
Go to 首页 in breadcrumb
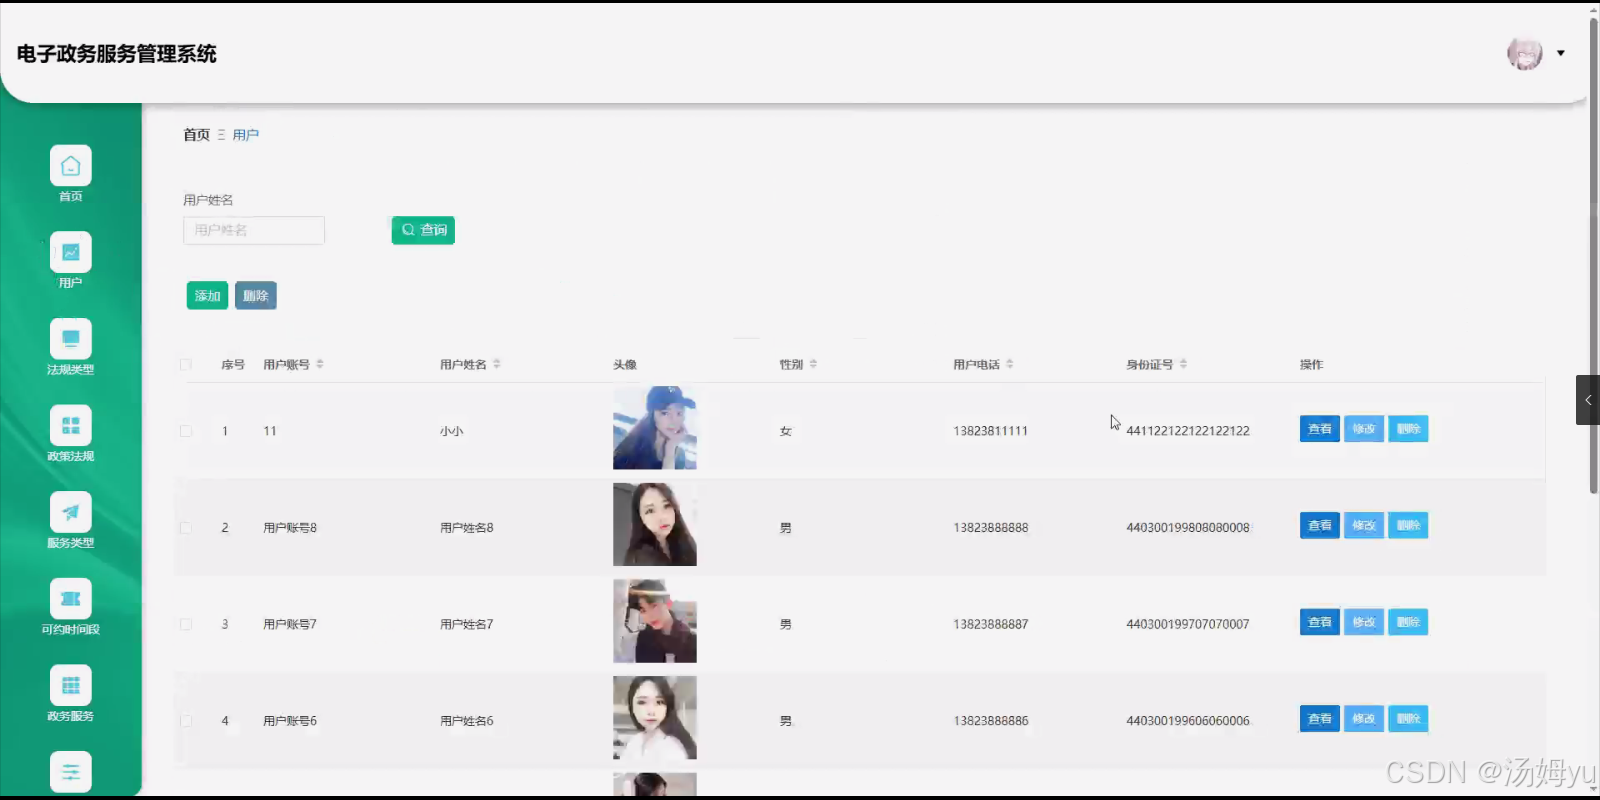(x=196, y=135)
